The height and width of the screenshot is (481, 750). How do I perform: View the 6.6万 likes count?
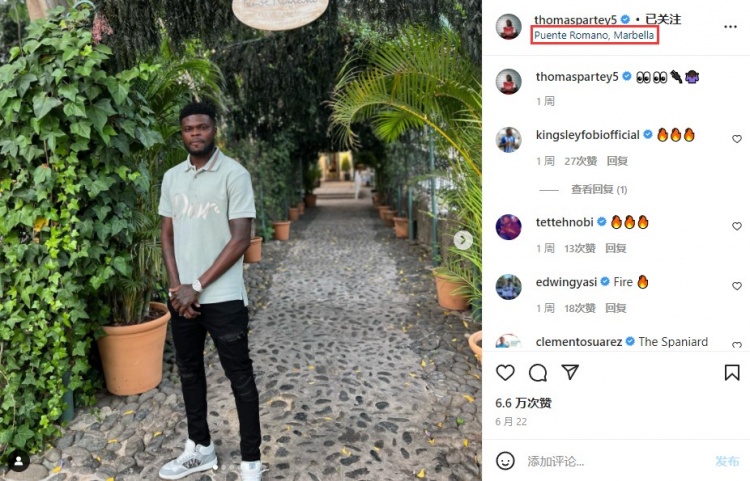click(x=523, y=403)
